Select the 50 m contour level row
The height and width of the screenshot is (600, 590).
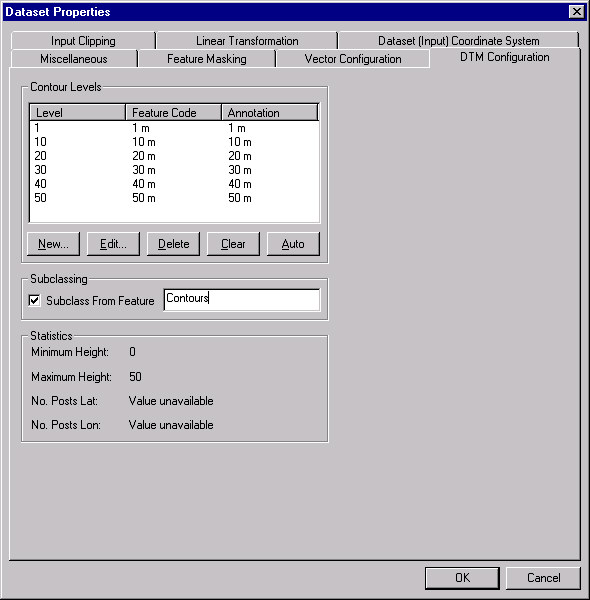coord(174,198)
